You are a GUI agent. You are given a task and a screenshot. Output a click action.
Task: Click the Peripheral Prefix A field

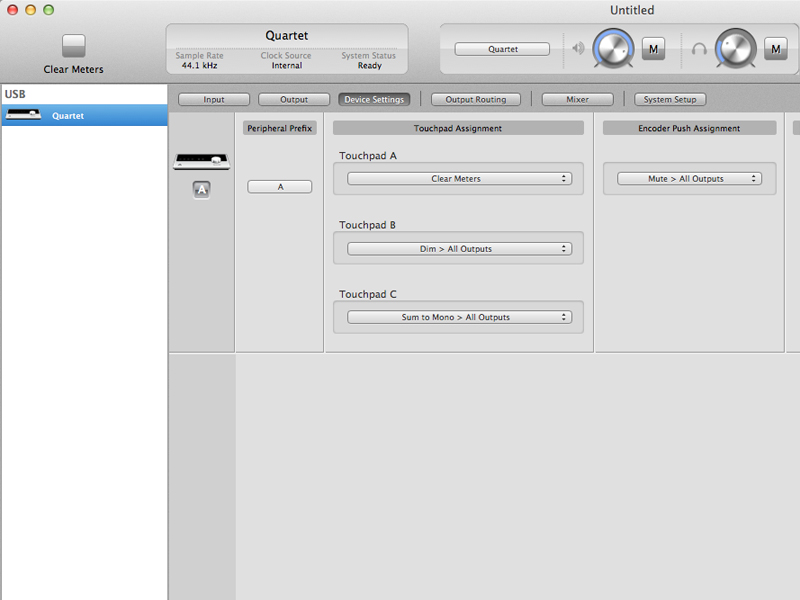point(280,187)
